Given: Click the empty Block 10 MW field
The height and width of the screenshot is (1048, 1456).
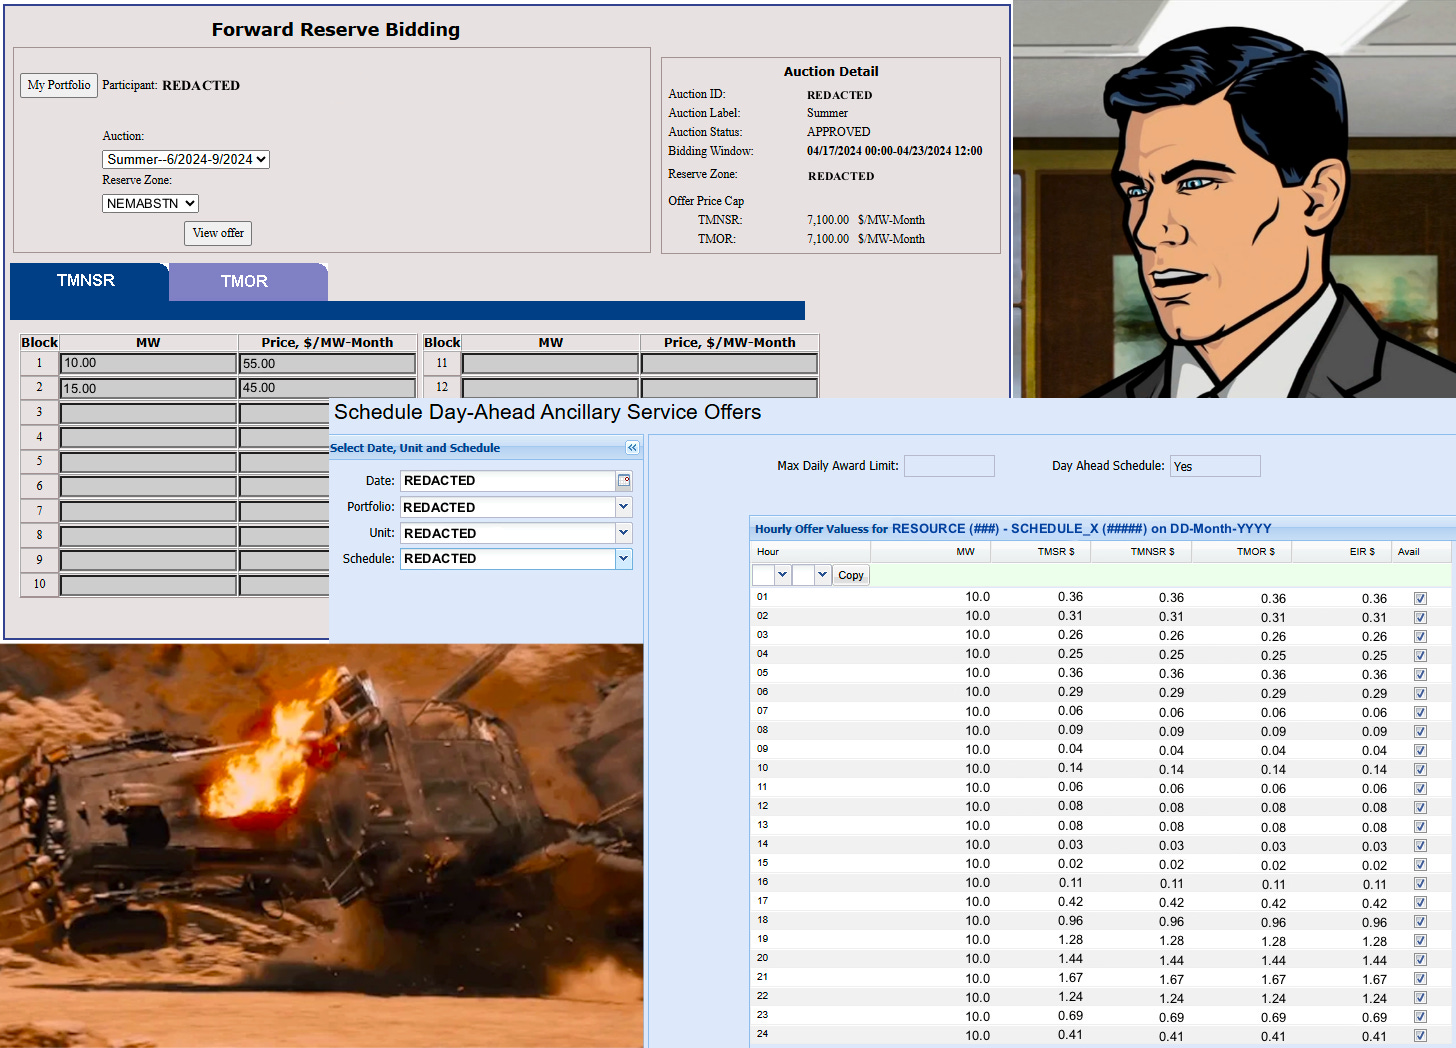Looking at the screenshot, I should (148, 585).
